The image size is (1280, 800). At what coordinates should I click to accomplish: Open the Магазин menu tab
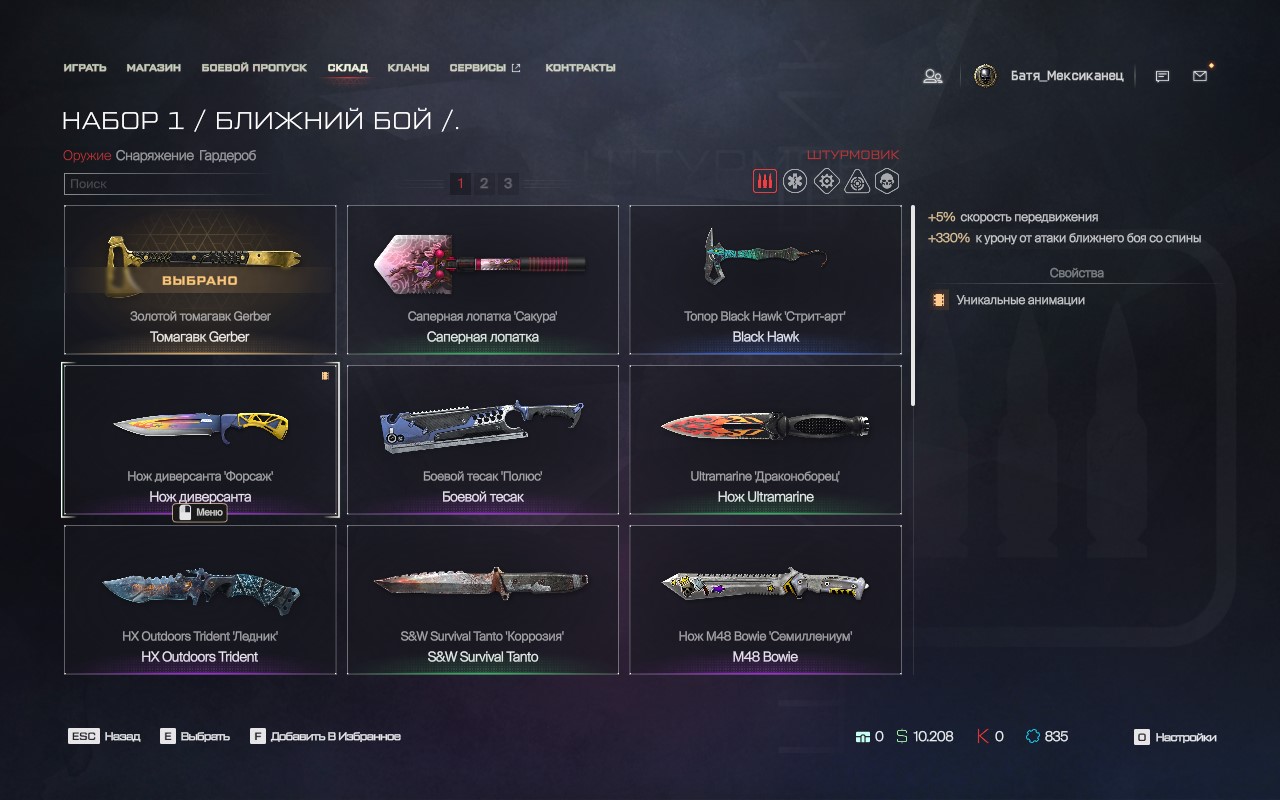coord(154,68)
